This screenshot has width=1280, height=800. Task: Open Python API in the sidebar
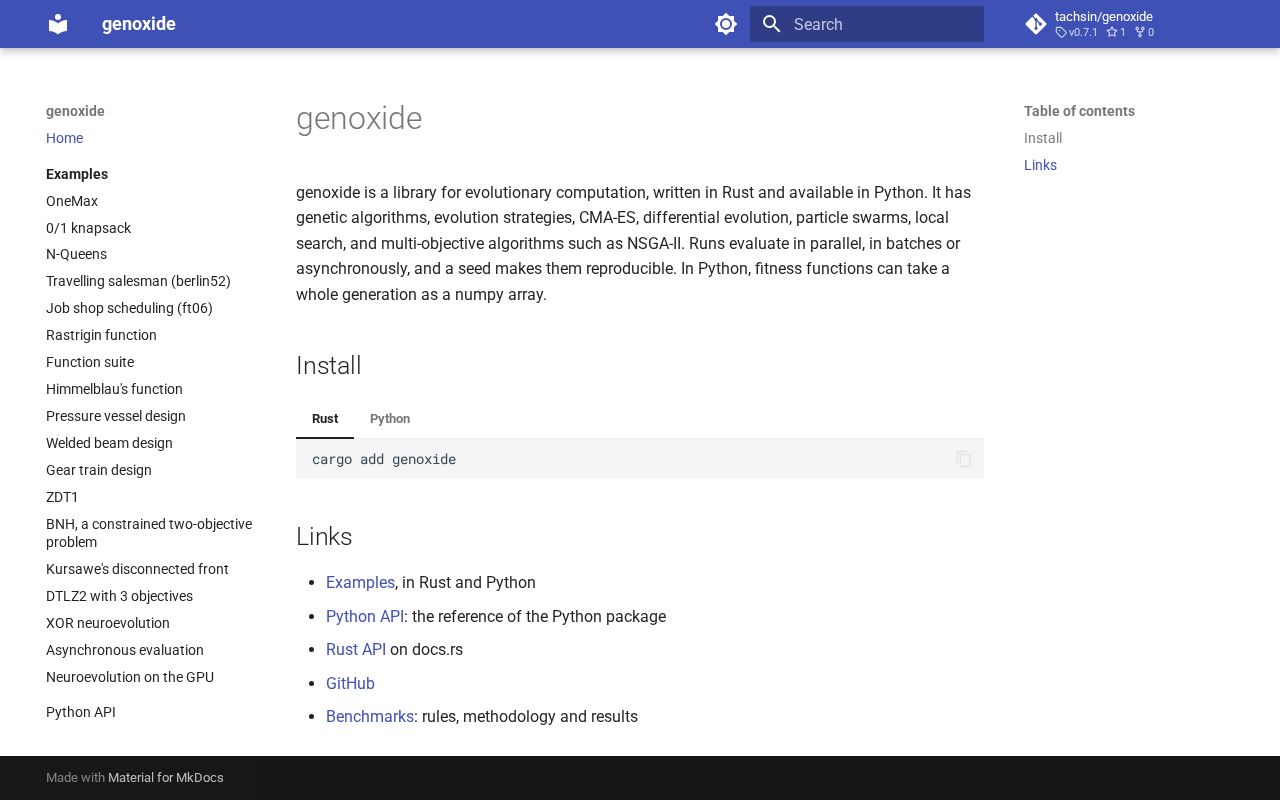tap(81, 712)
